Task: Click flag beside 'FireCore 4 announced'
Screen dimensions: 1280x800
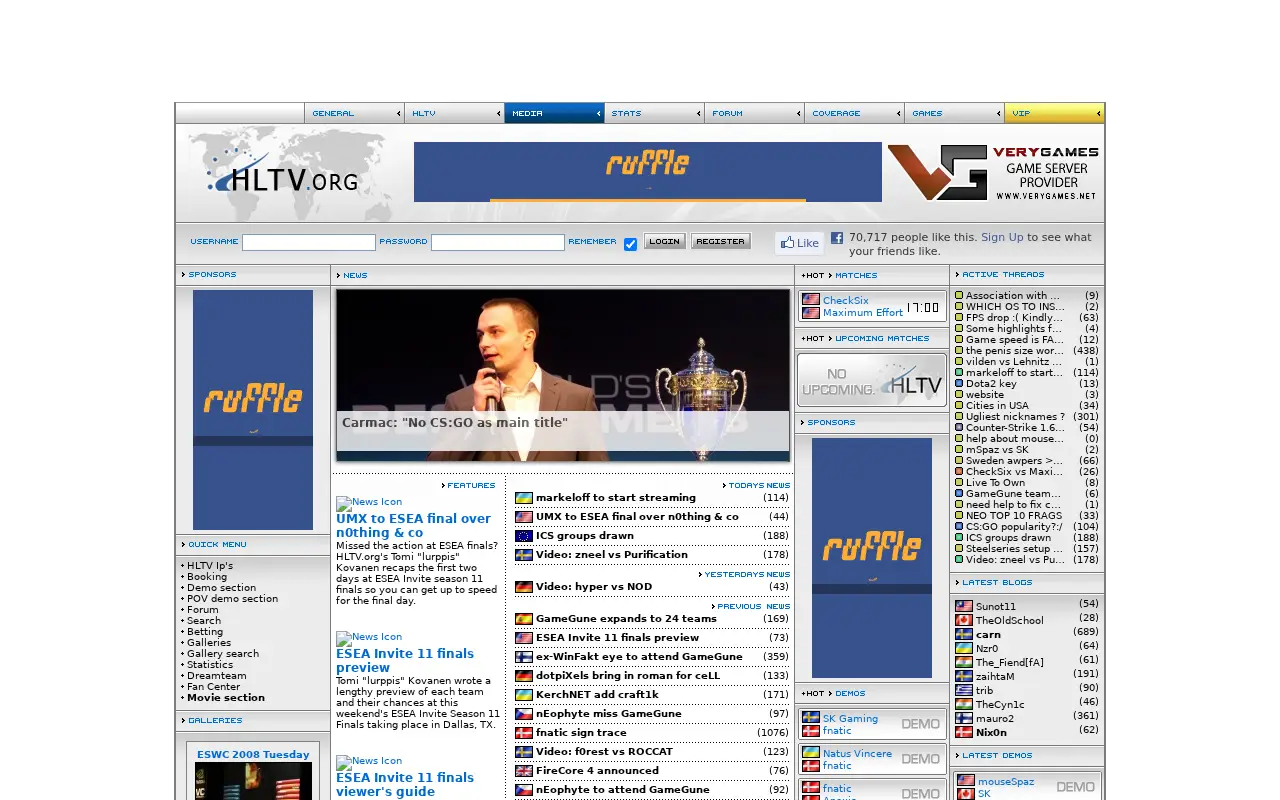Action: point(524,771)
